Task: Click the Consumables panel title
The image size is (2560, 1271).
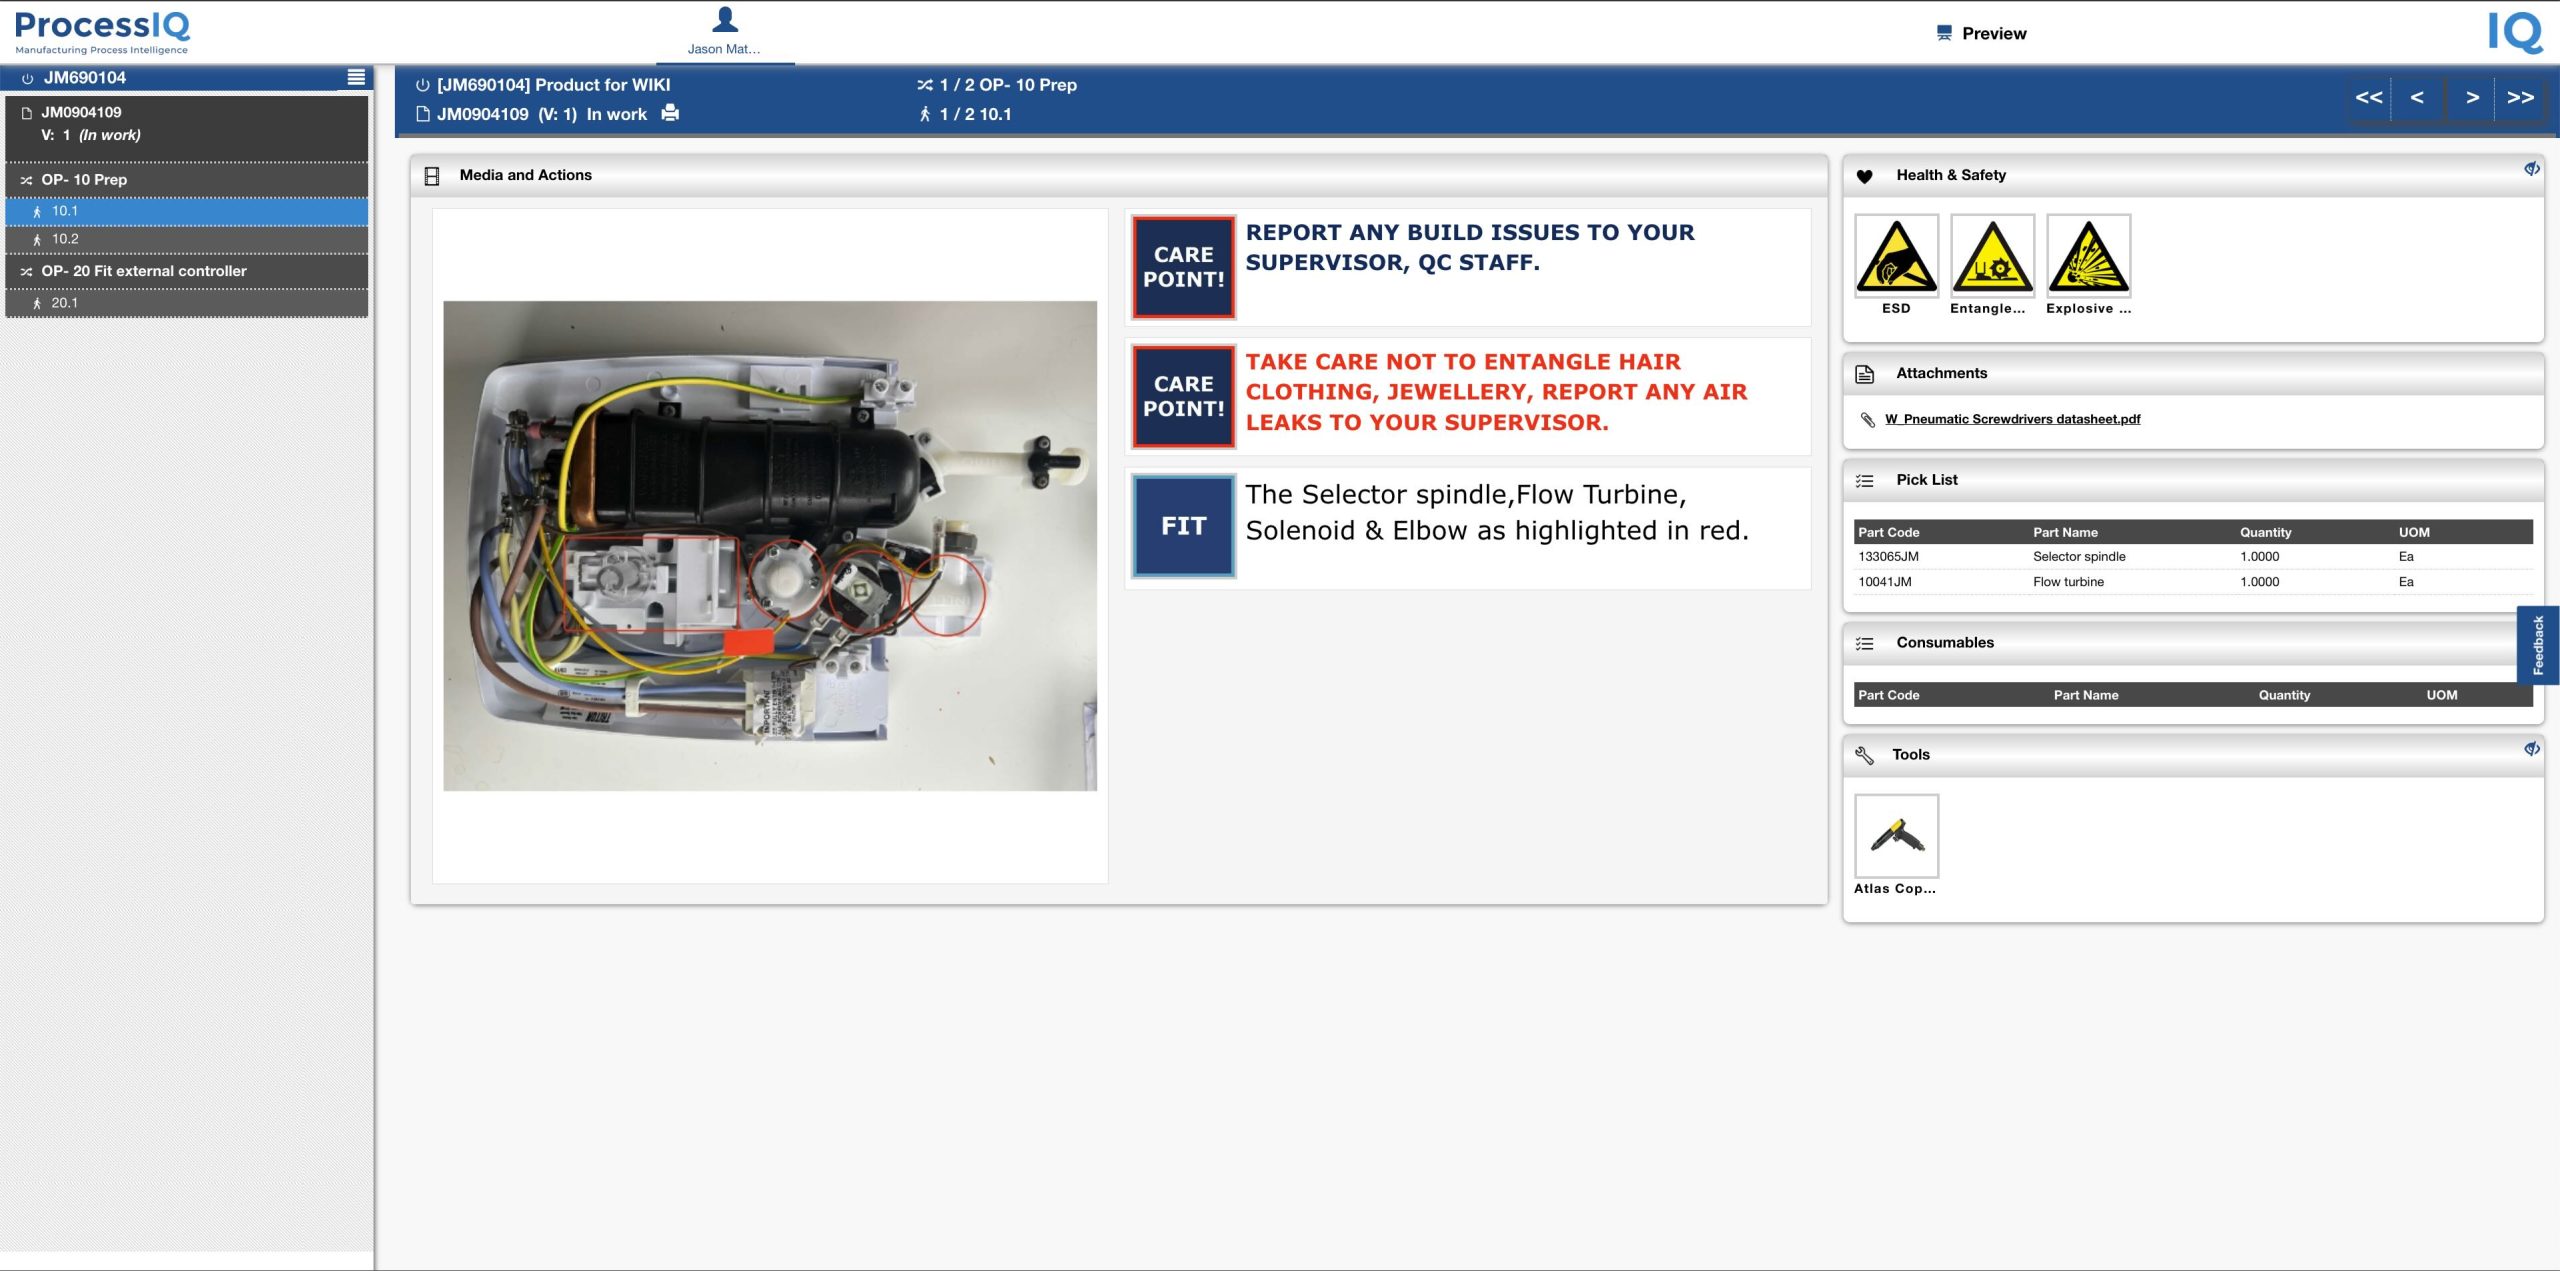Action: coord(1944,643)
